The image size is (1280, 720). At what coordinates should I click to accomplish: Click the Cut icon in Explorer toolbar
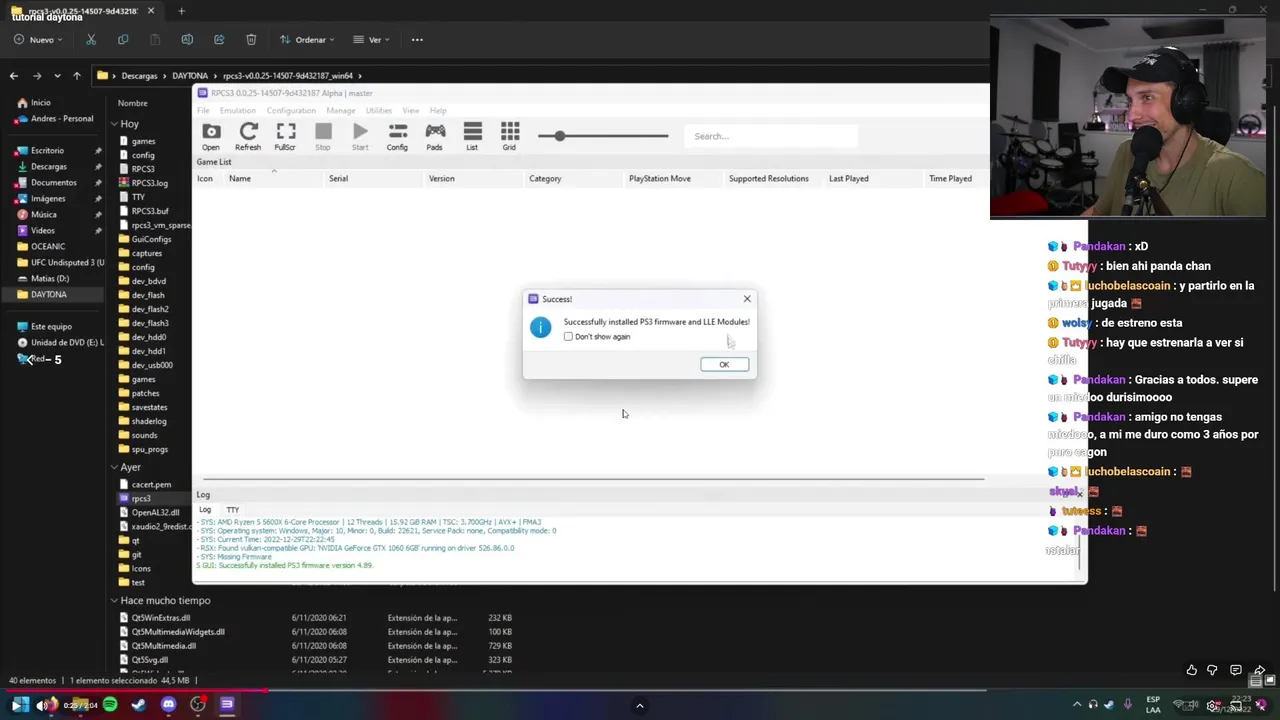pos(91,40)
